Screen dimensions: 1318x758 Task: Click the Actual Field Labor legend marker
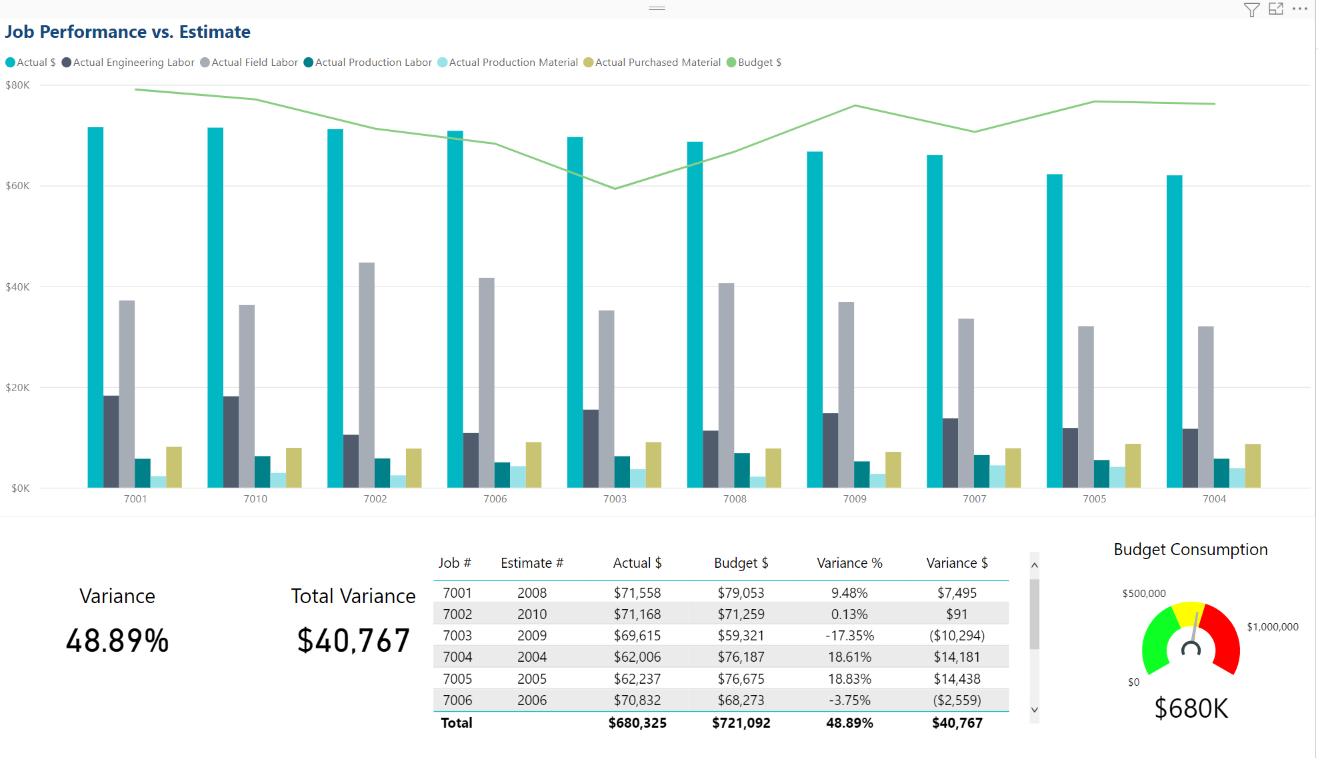[x=206, y=62]
